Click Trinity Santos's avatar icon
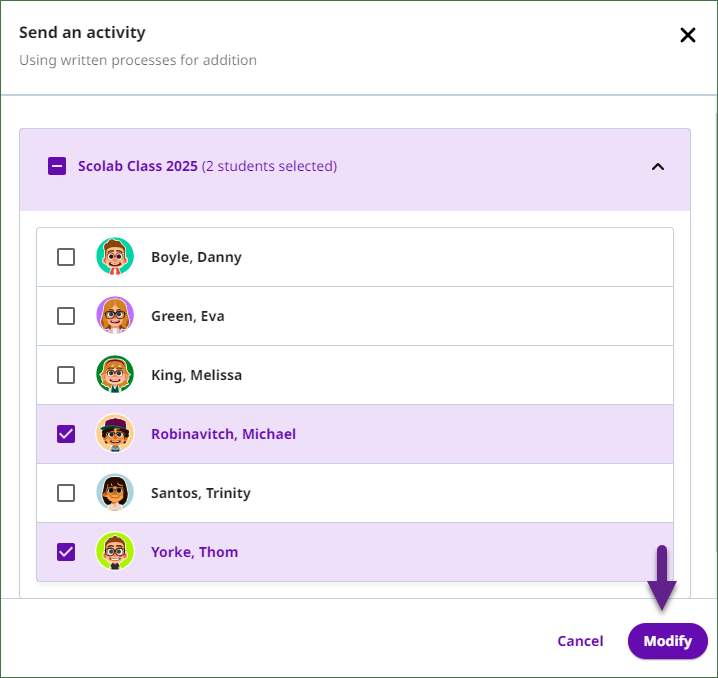The image size is (718, 678). point(115,493)
